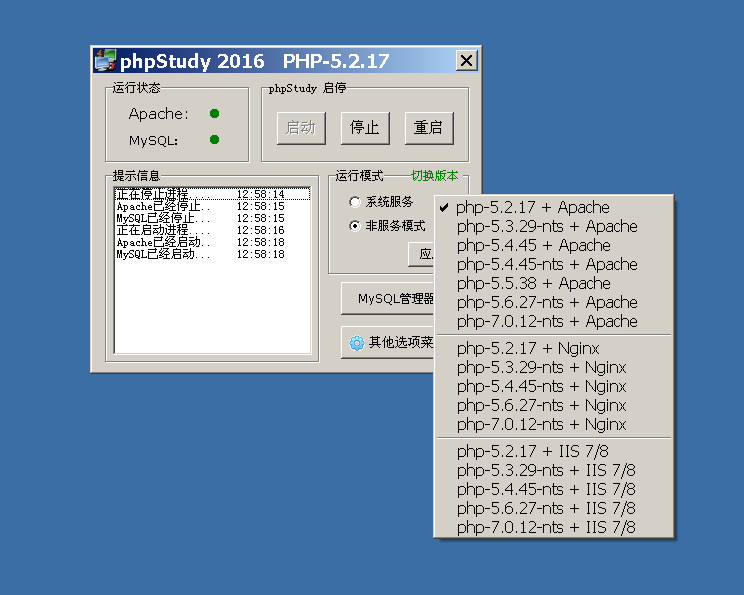The height and width of the screenshot is (595, 744).
Task: Click the 重启 button
Action: [429, 128]
